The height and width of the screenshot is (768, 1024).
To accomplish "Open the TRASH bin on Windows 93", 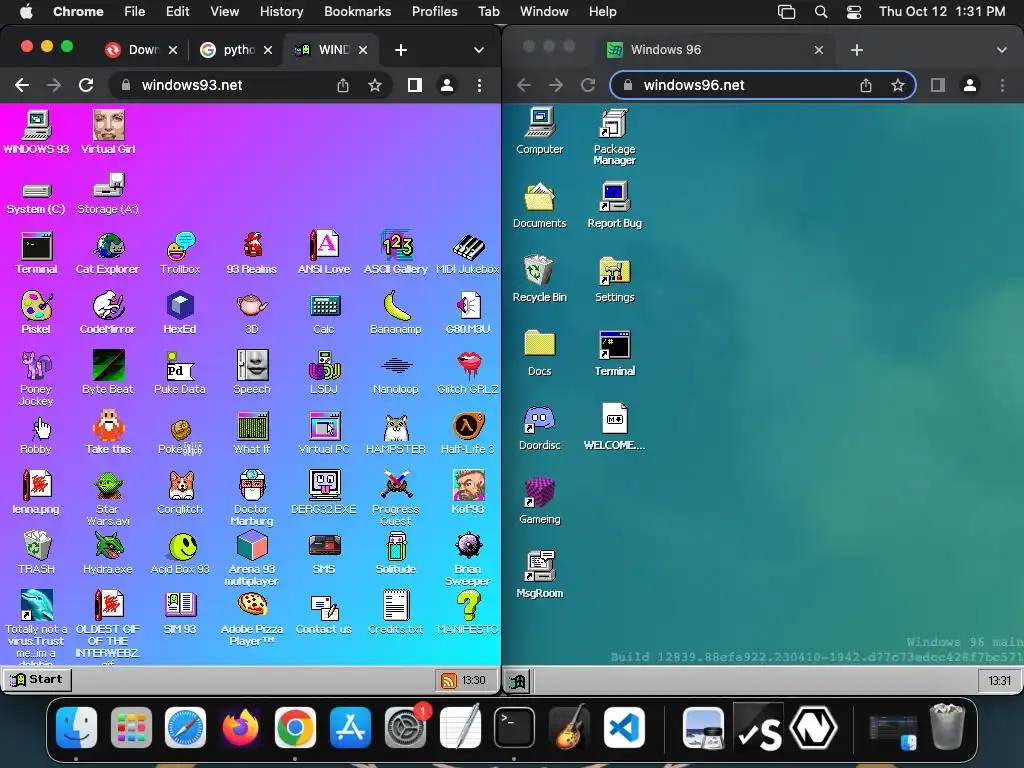I will click(37, 553).
